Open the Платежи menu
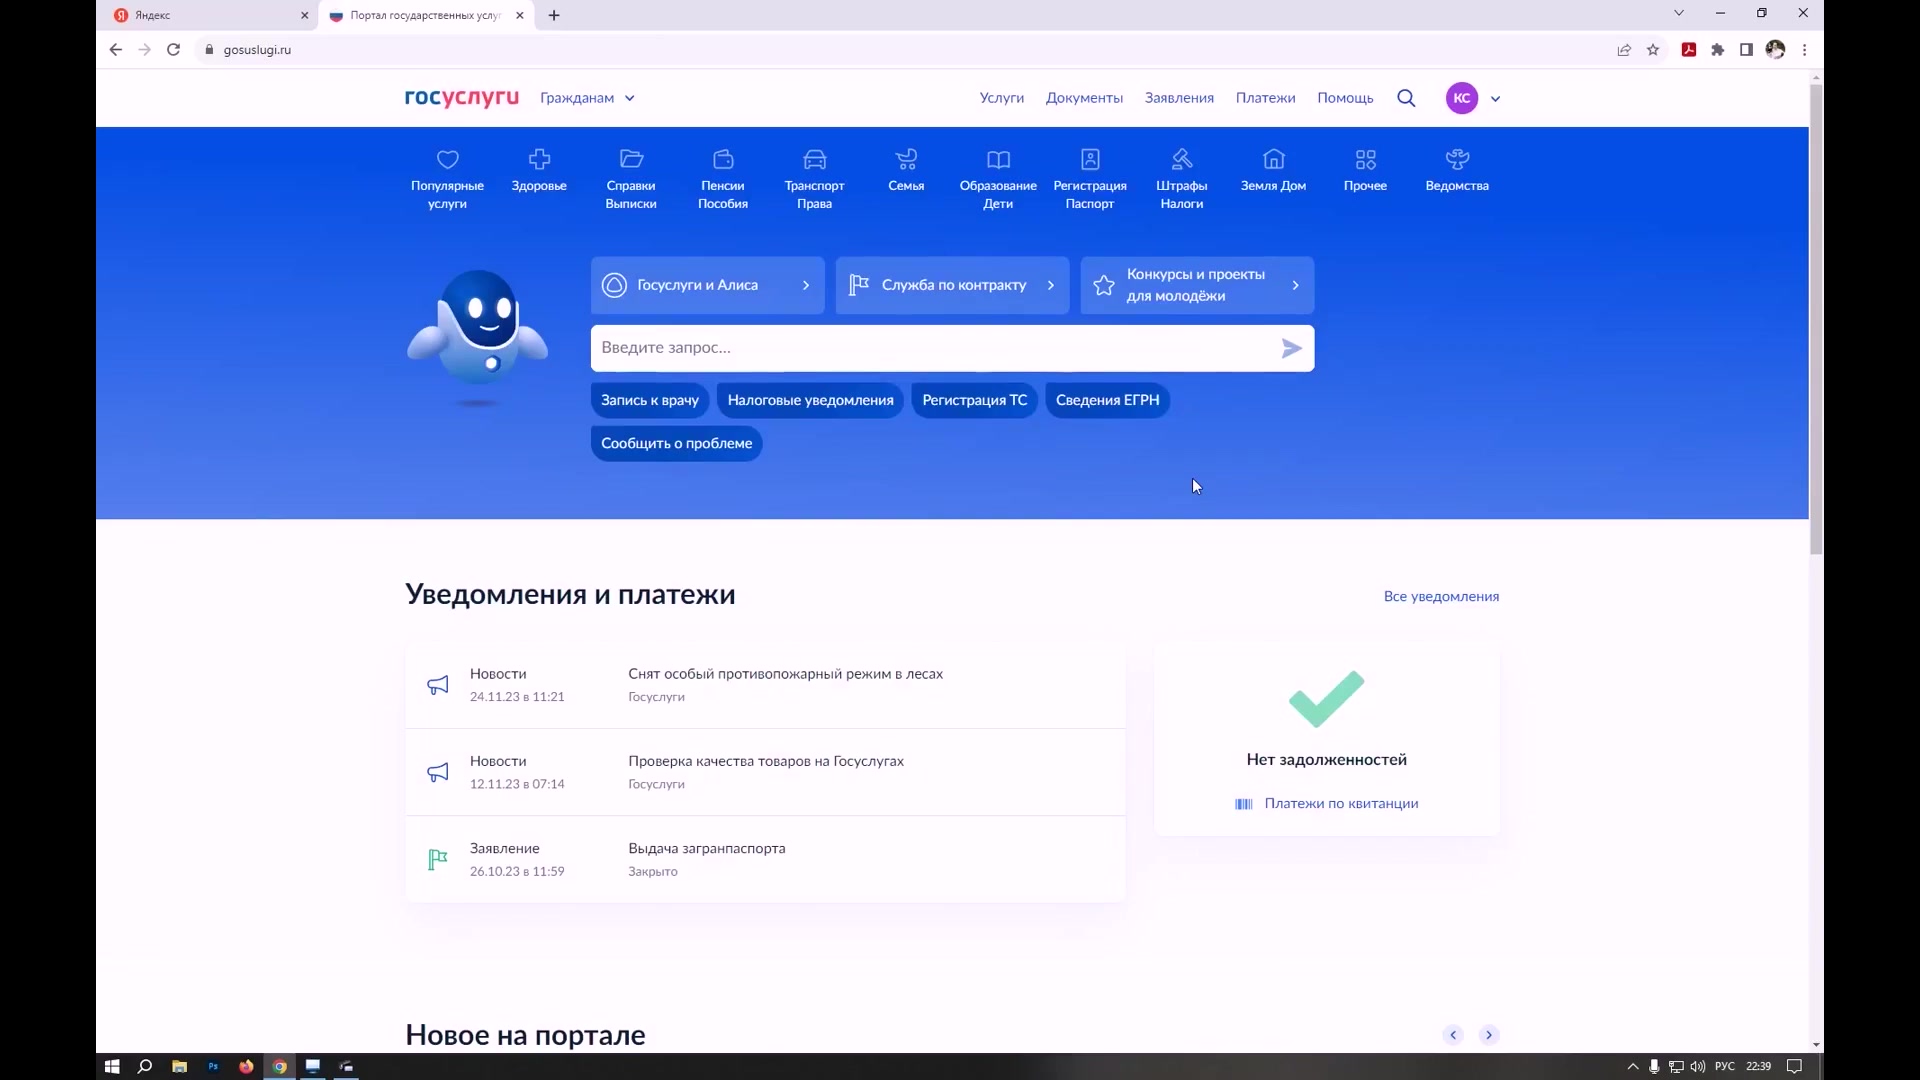Viewport: 1920px width, 1080px height. tap(1265, 98)
